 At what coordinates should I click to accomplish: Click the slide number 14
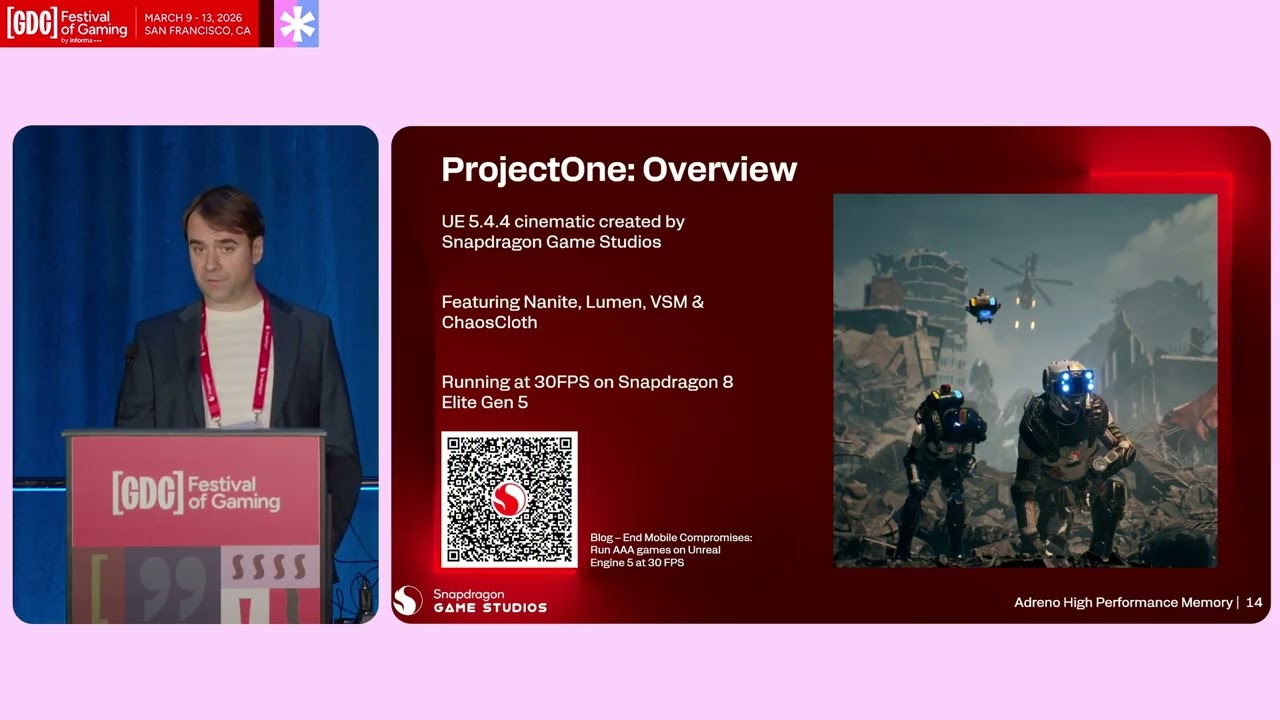1254,602
